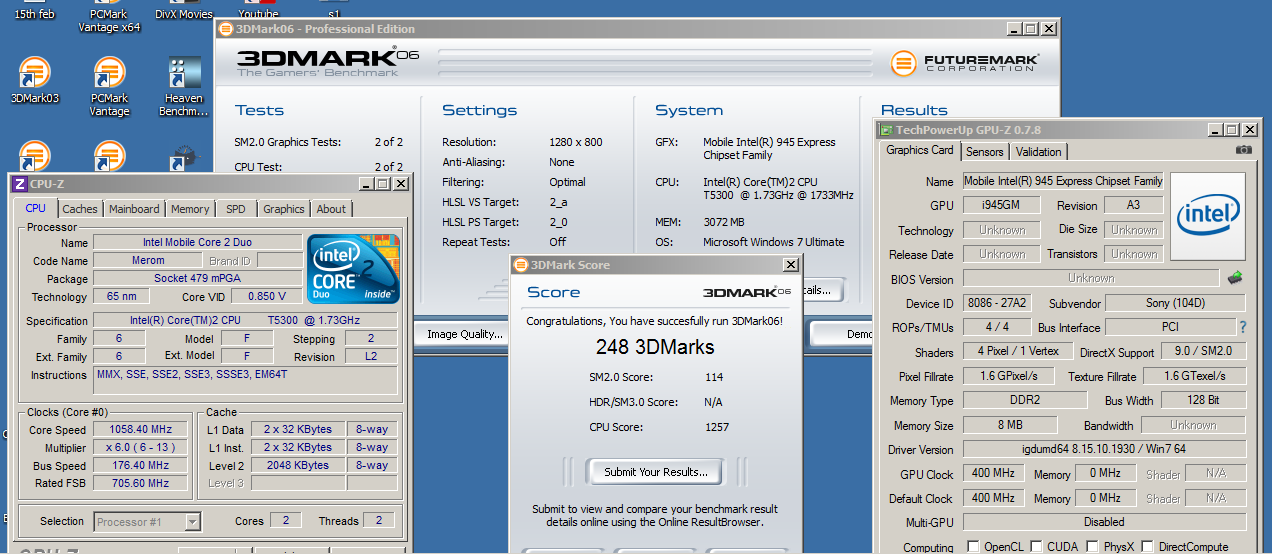Image resolution: width=1272 pixels, height=554 pixels.
Task: Open the speedometer gauge desktop shortcut
Action: [184, 158]
